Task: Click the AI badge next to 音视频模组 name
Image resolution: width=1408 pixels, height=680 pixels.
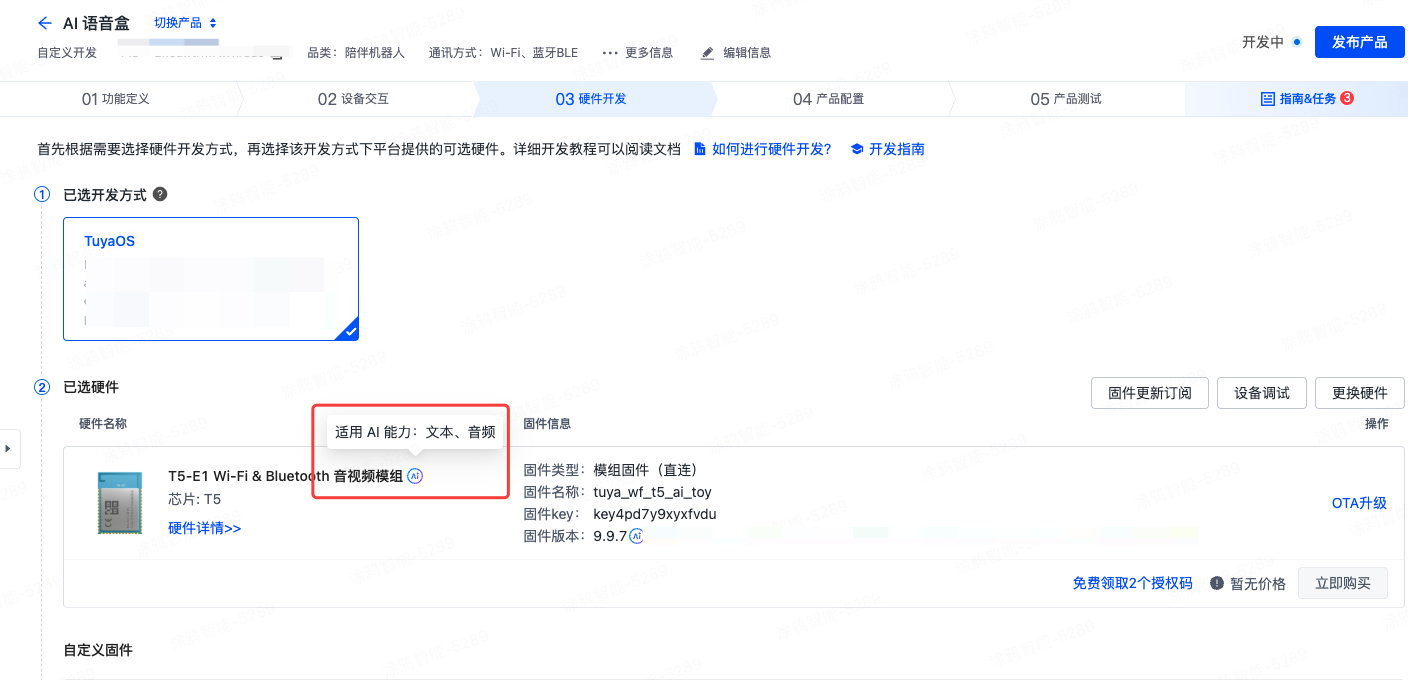Action: [417, 476]
